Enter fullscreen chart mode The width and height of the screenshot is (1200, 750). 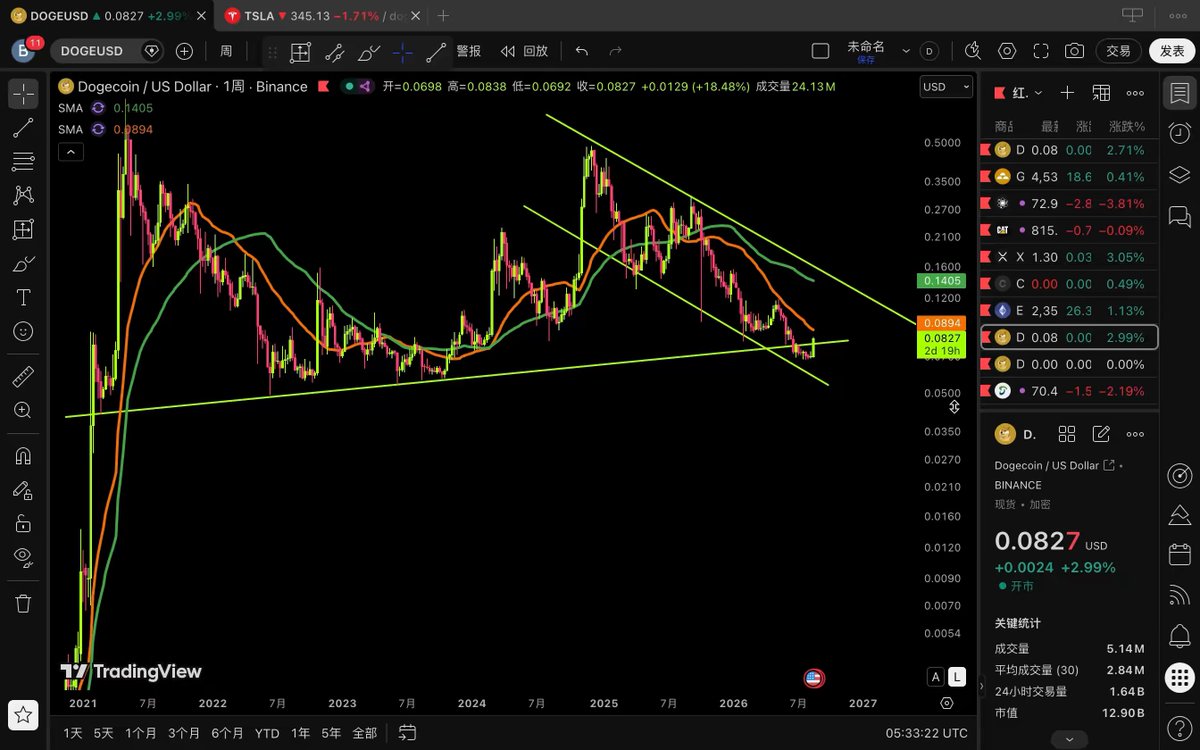pyautogui.click(x=1040, y=51)
